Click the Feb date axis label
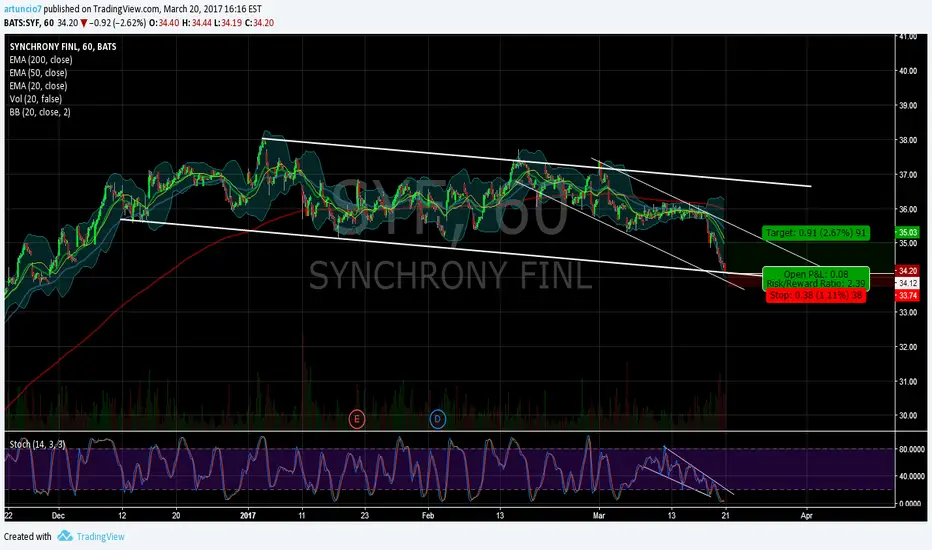The image size is (932, 550). coord(428,516)
